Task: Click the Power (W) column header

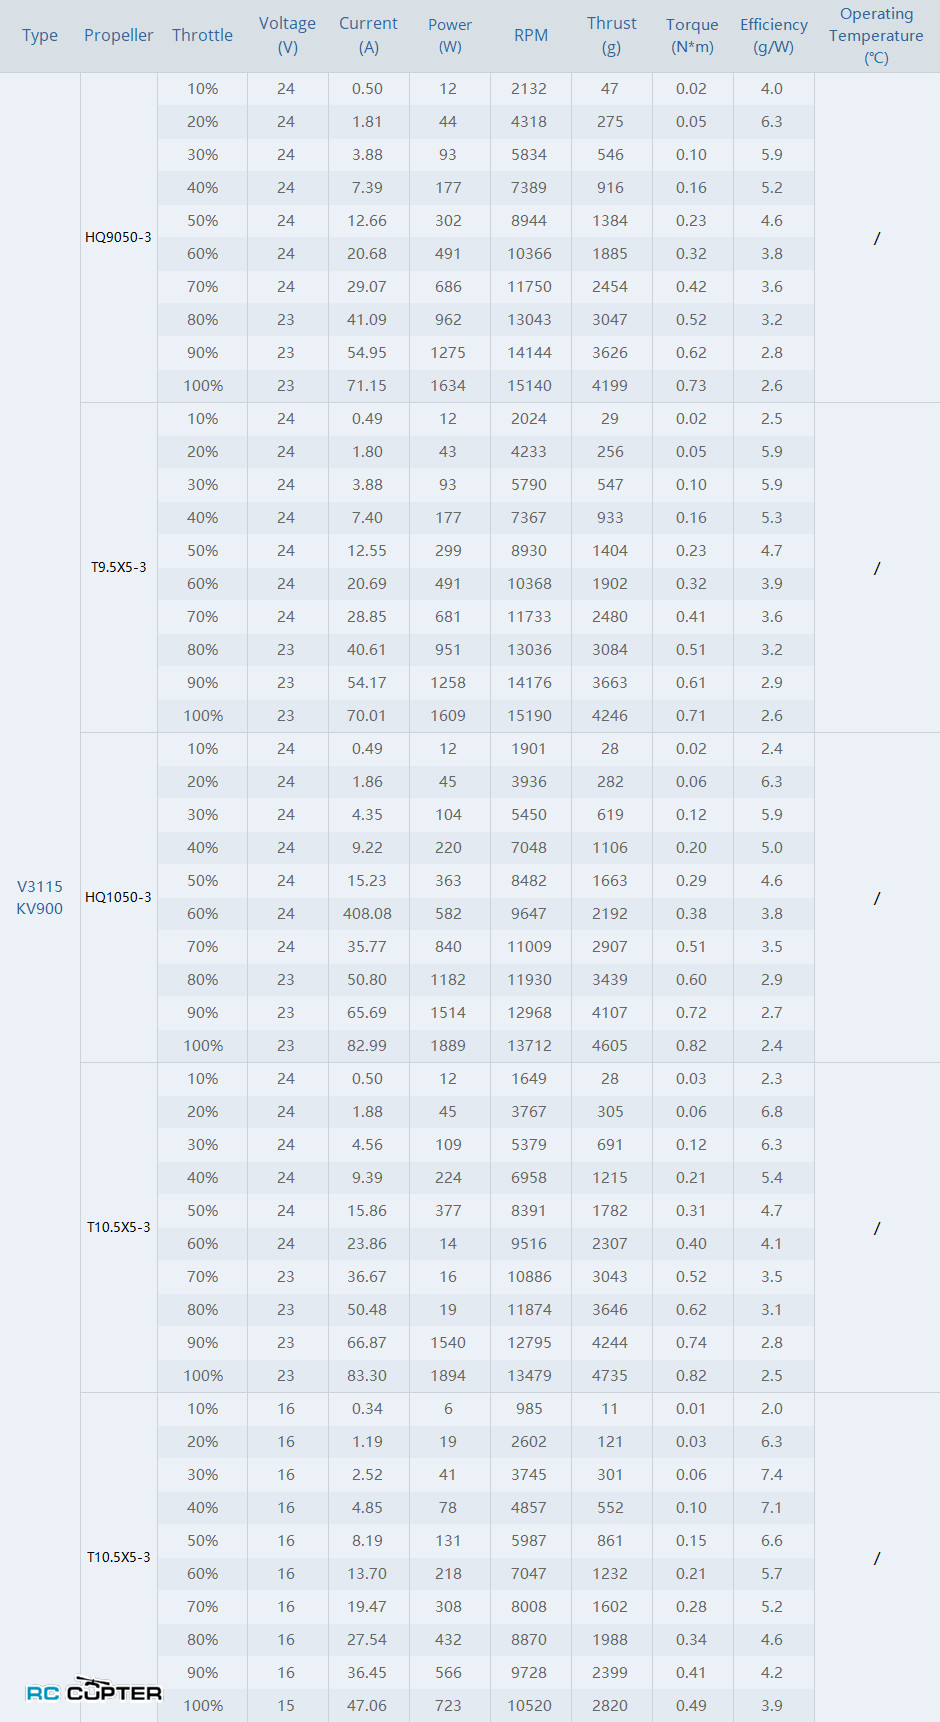Action: point(450,36)
